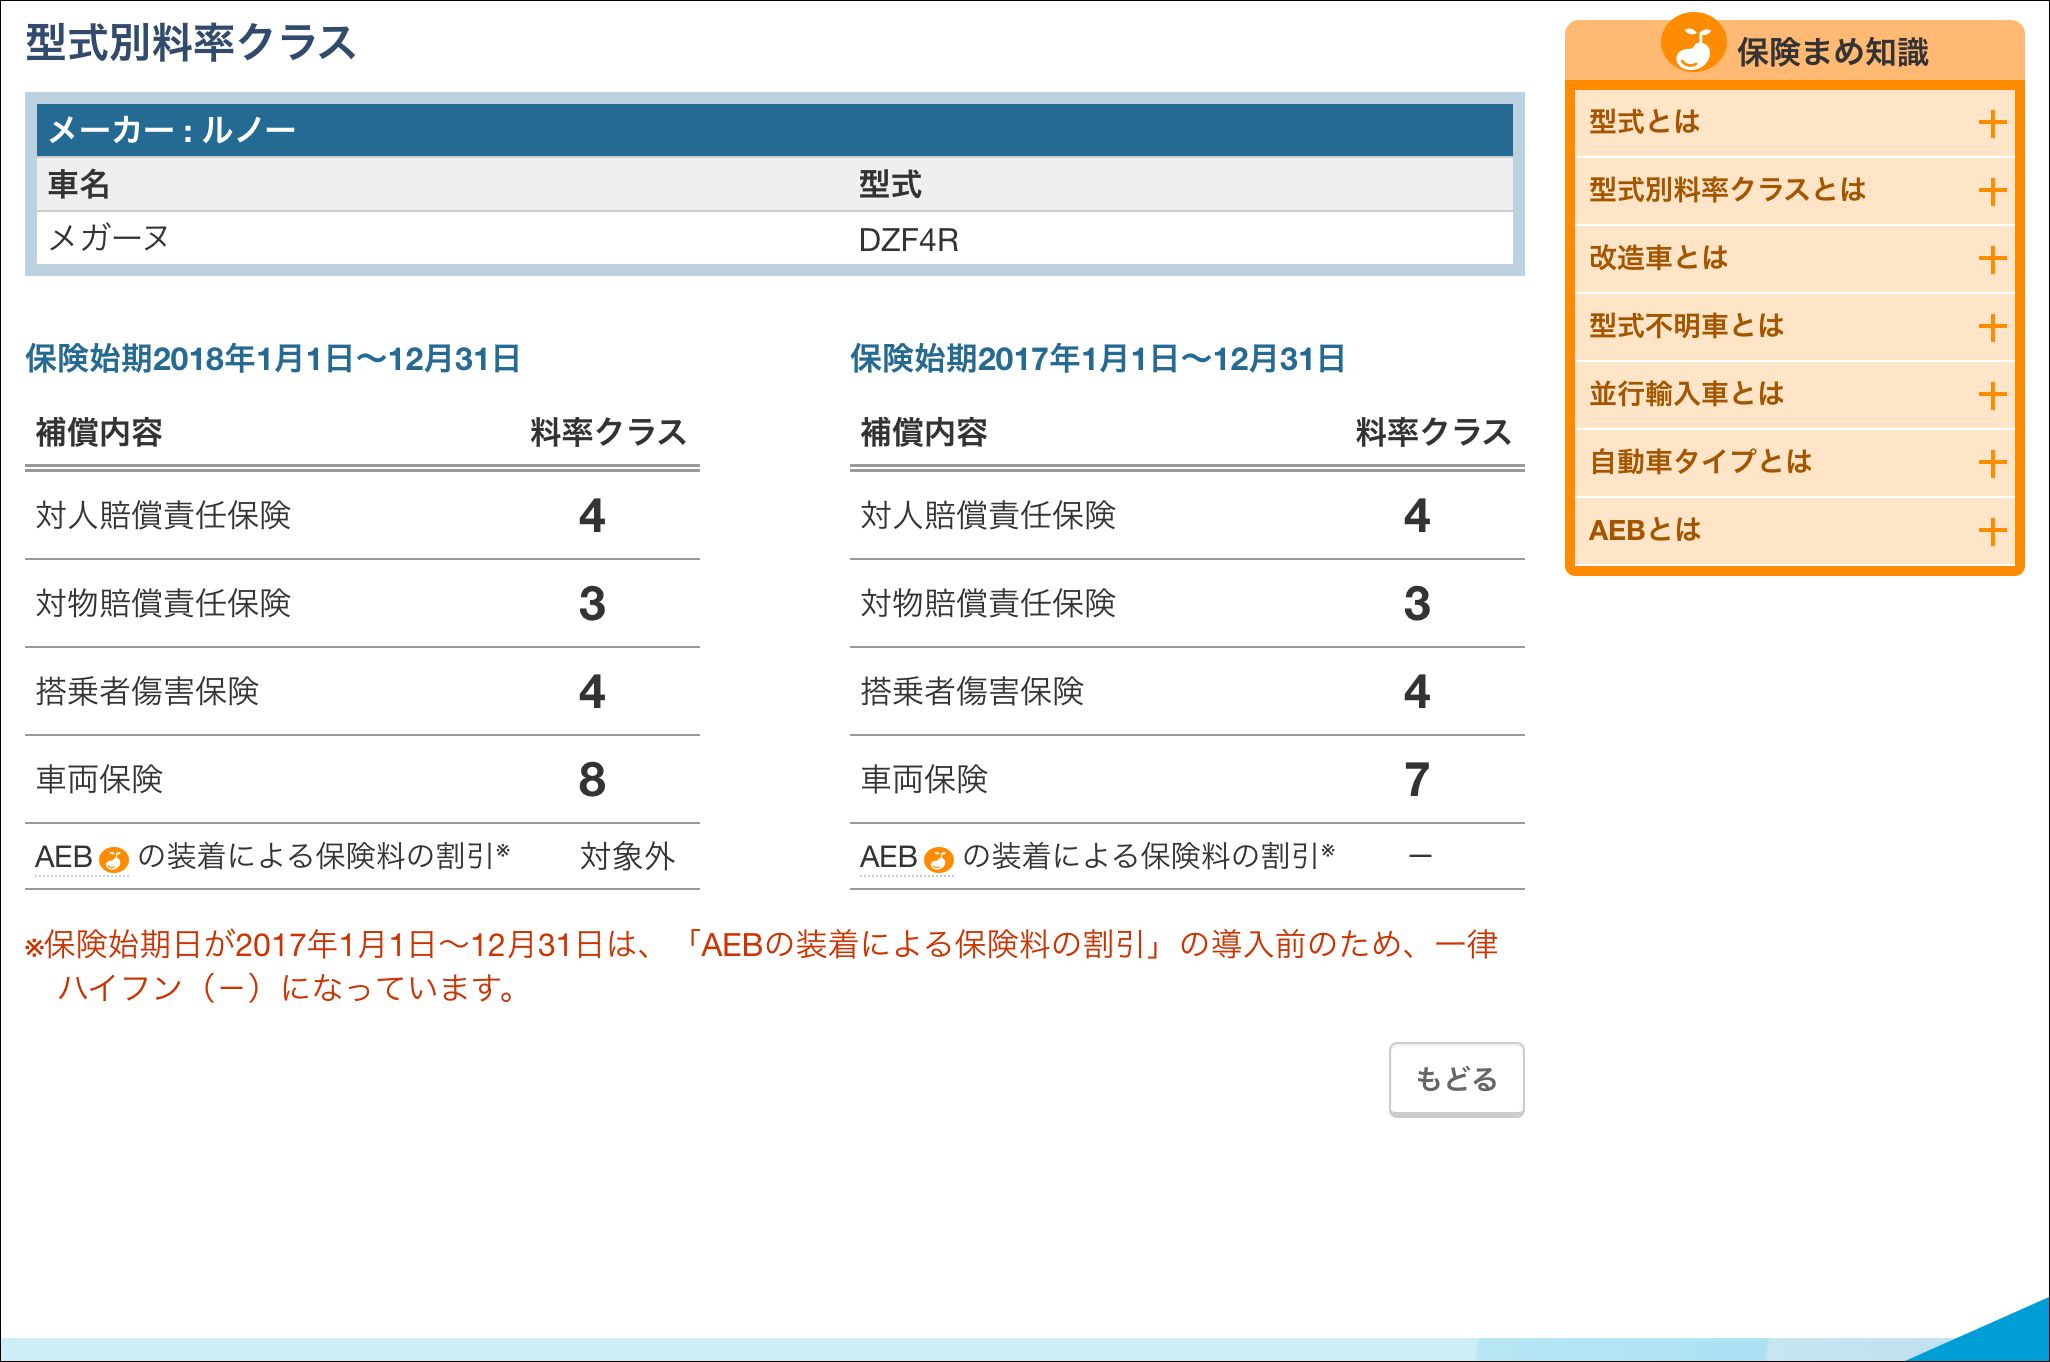
Task: Expand the 改造車とは item
Action: click(x=1795, y=259)
